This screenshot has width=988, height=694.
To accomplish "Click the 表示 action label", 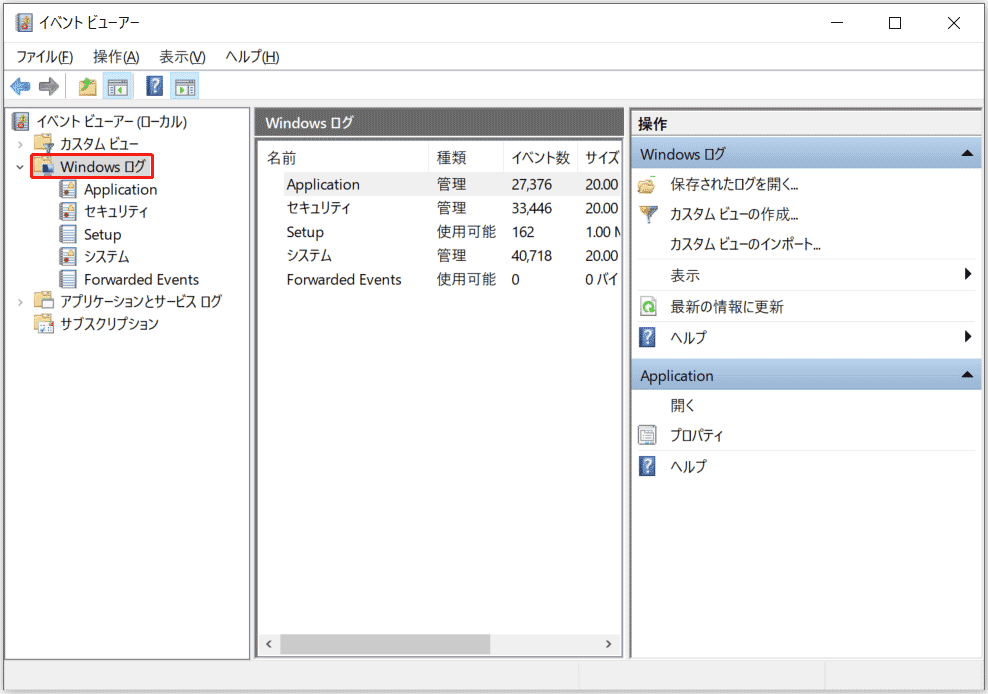I will pyautogui.click(x=685, y=275).
